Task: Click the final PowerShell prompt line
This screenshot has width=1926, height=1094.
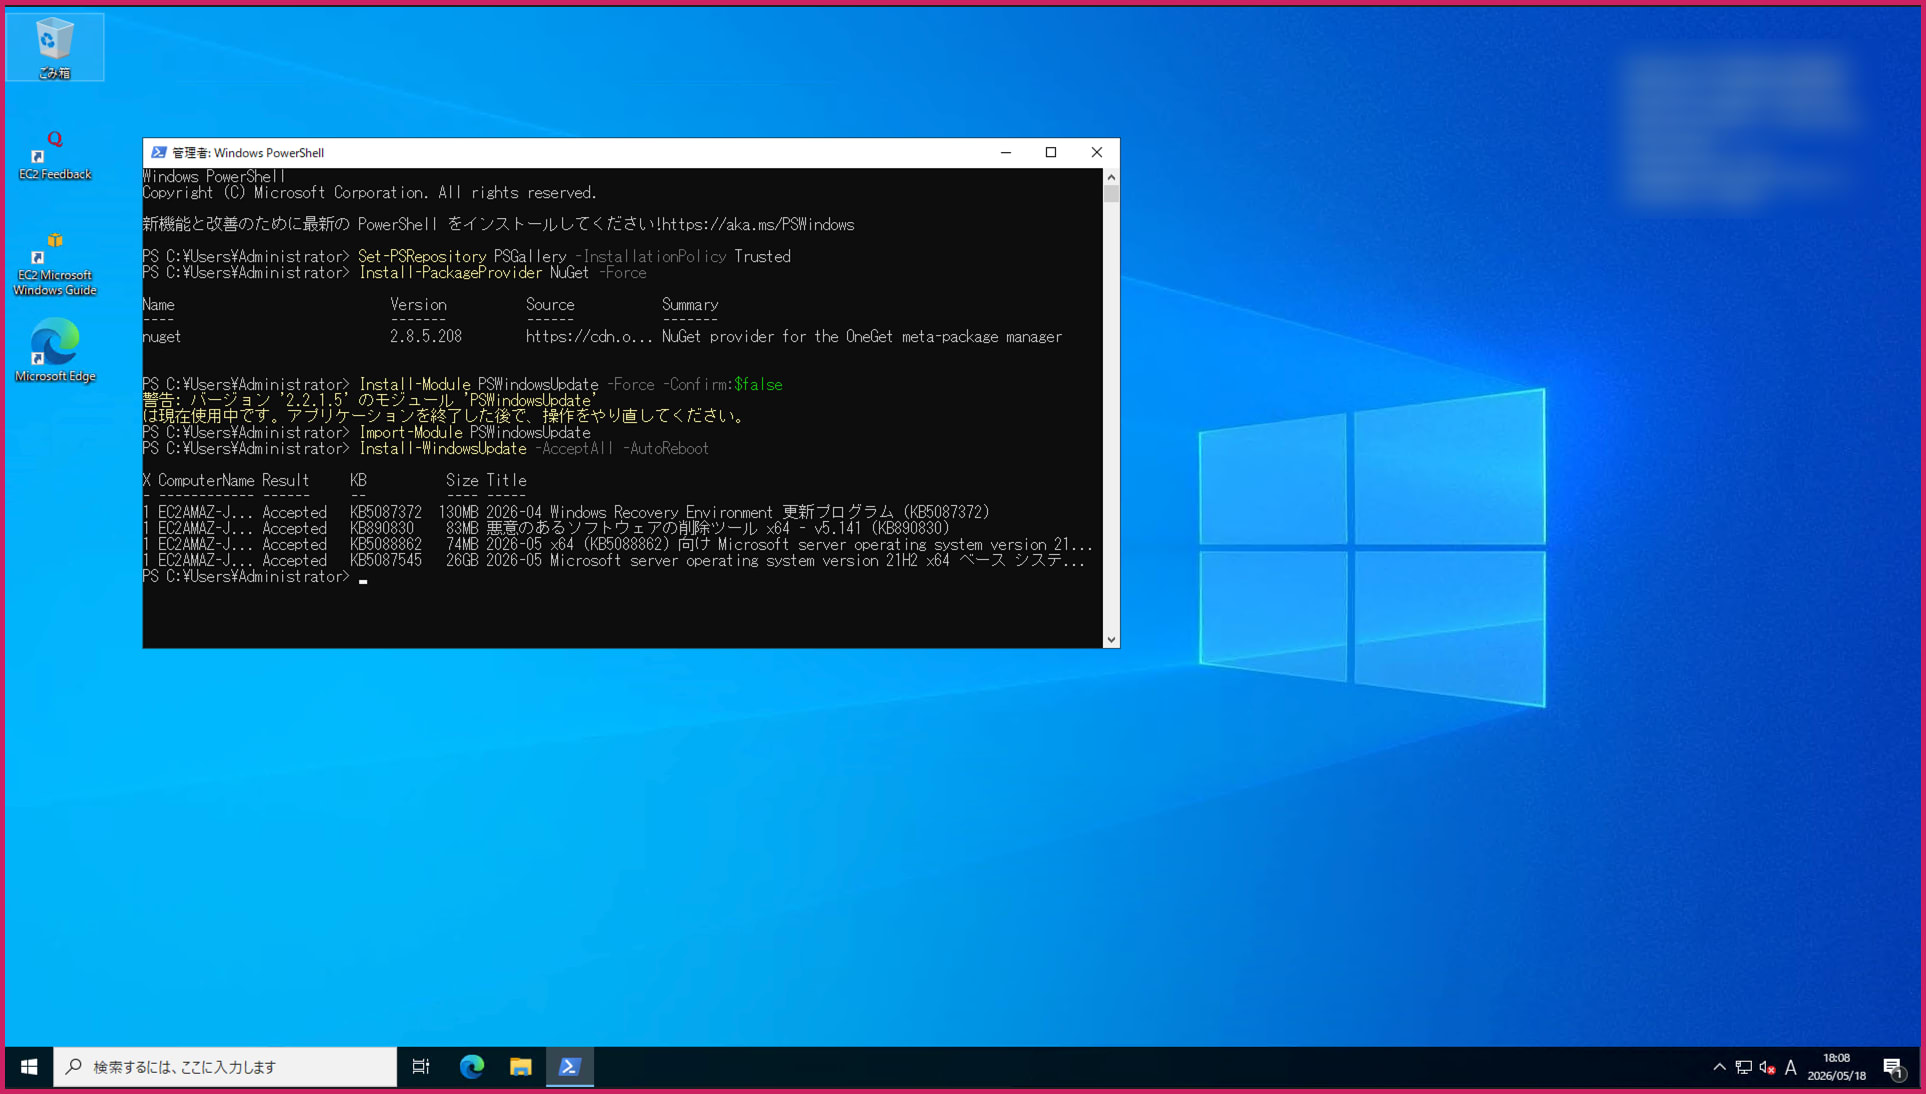Action: click(255, 577)
